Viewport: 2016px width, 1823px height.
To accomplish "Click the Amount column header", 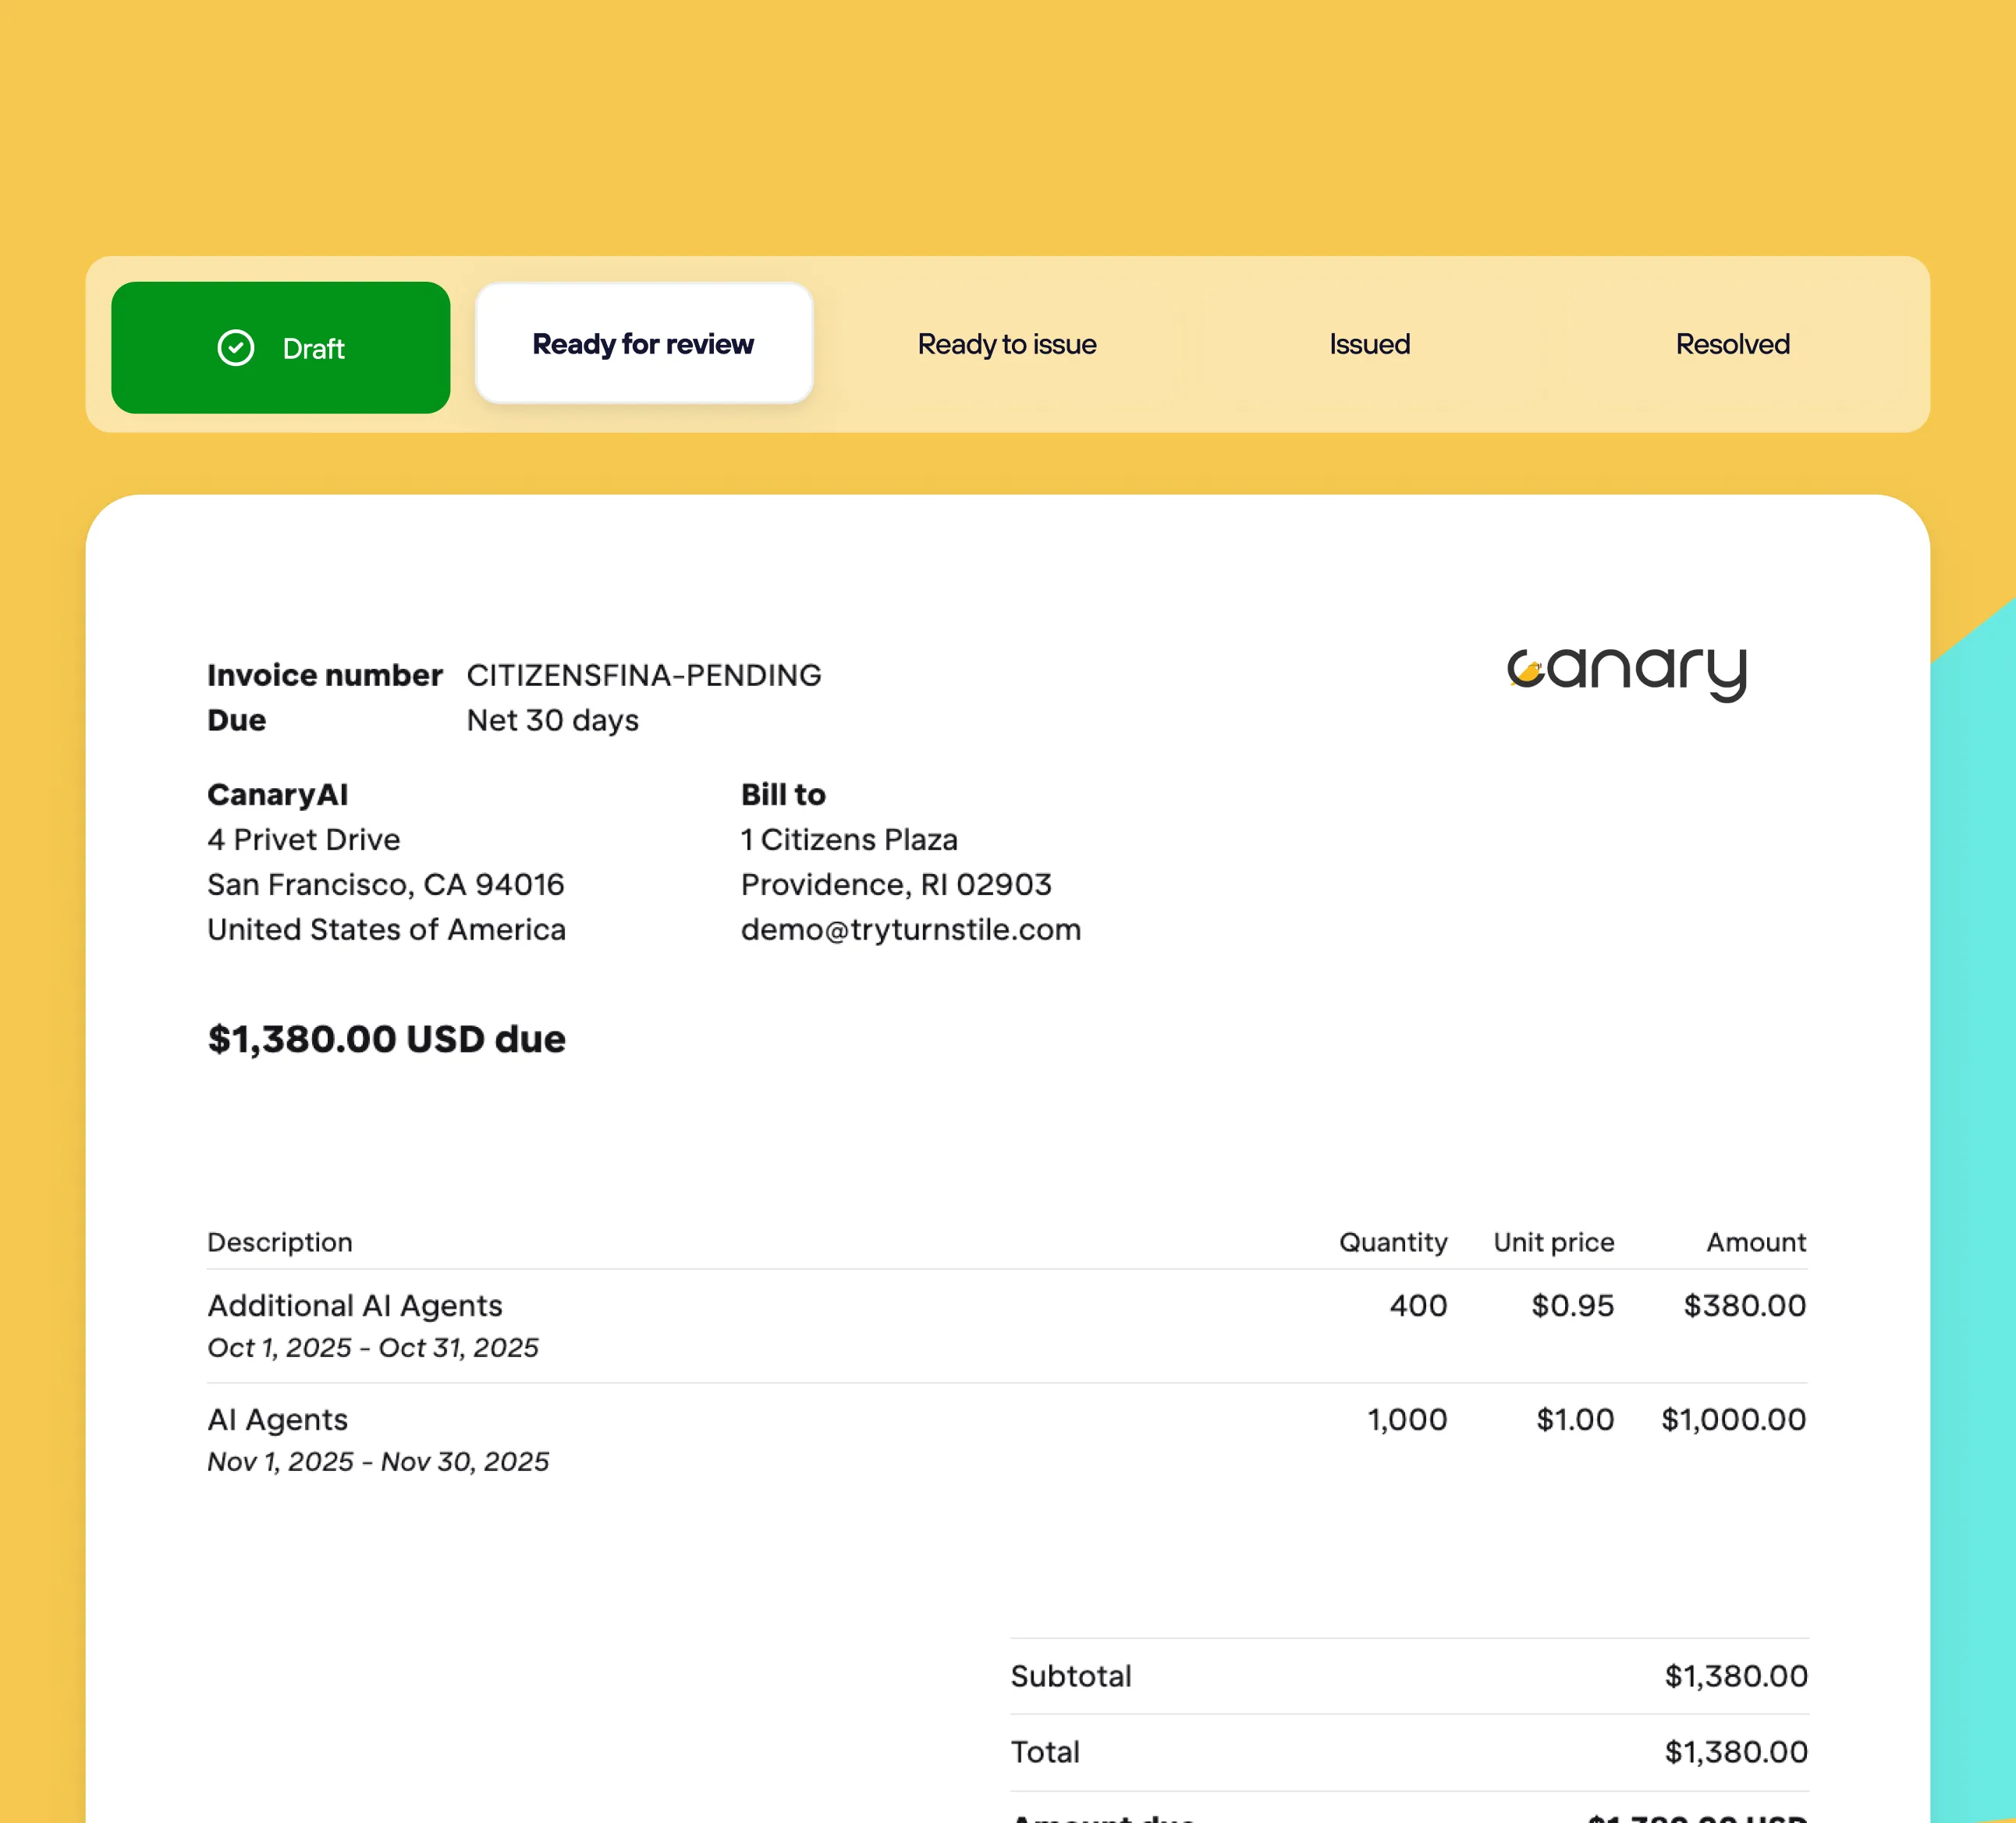I will pos(1755,1242).
